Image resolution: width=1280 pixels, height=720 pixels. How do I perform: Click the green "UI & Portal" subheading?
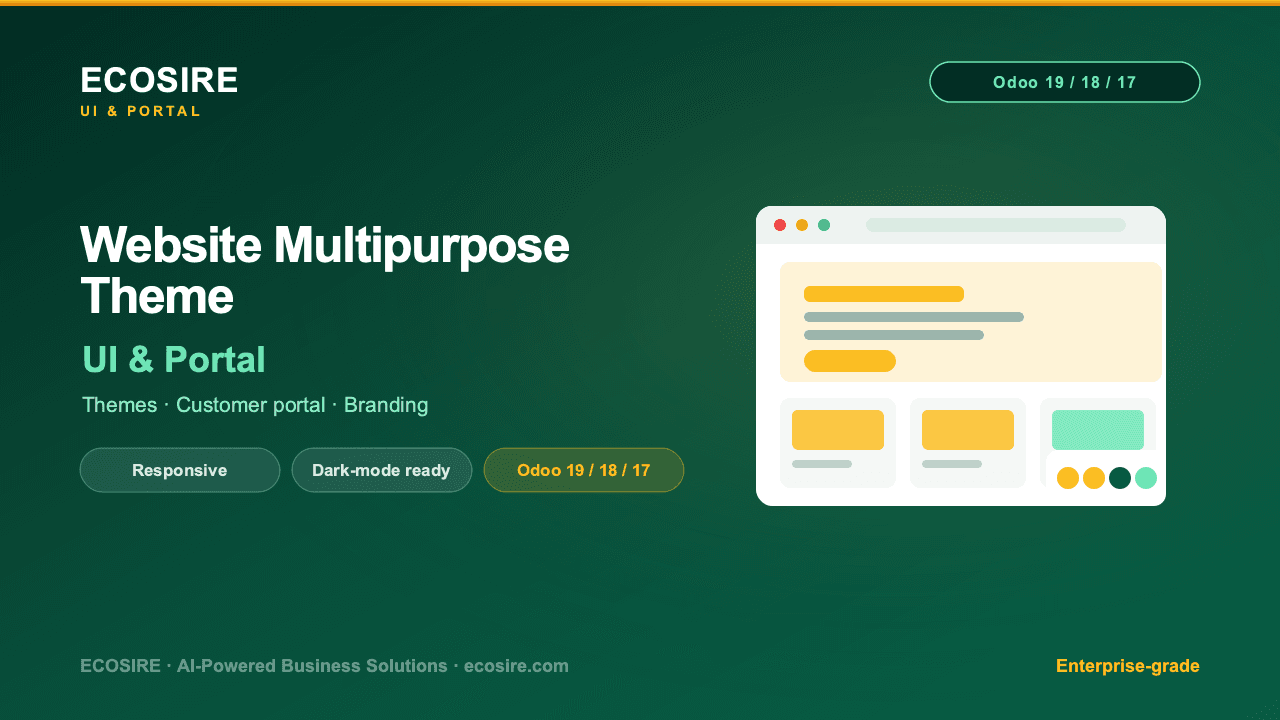[174, 360]
